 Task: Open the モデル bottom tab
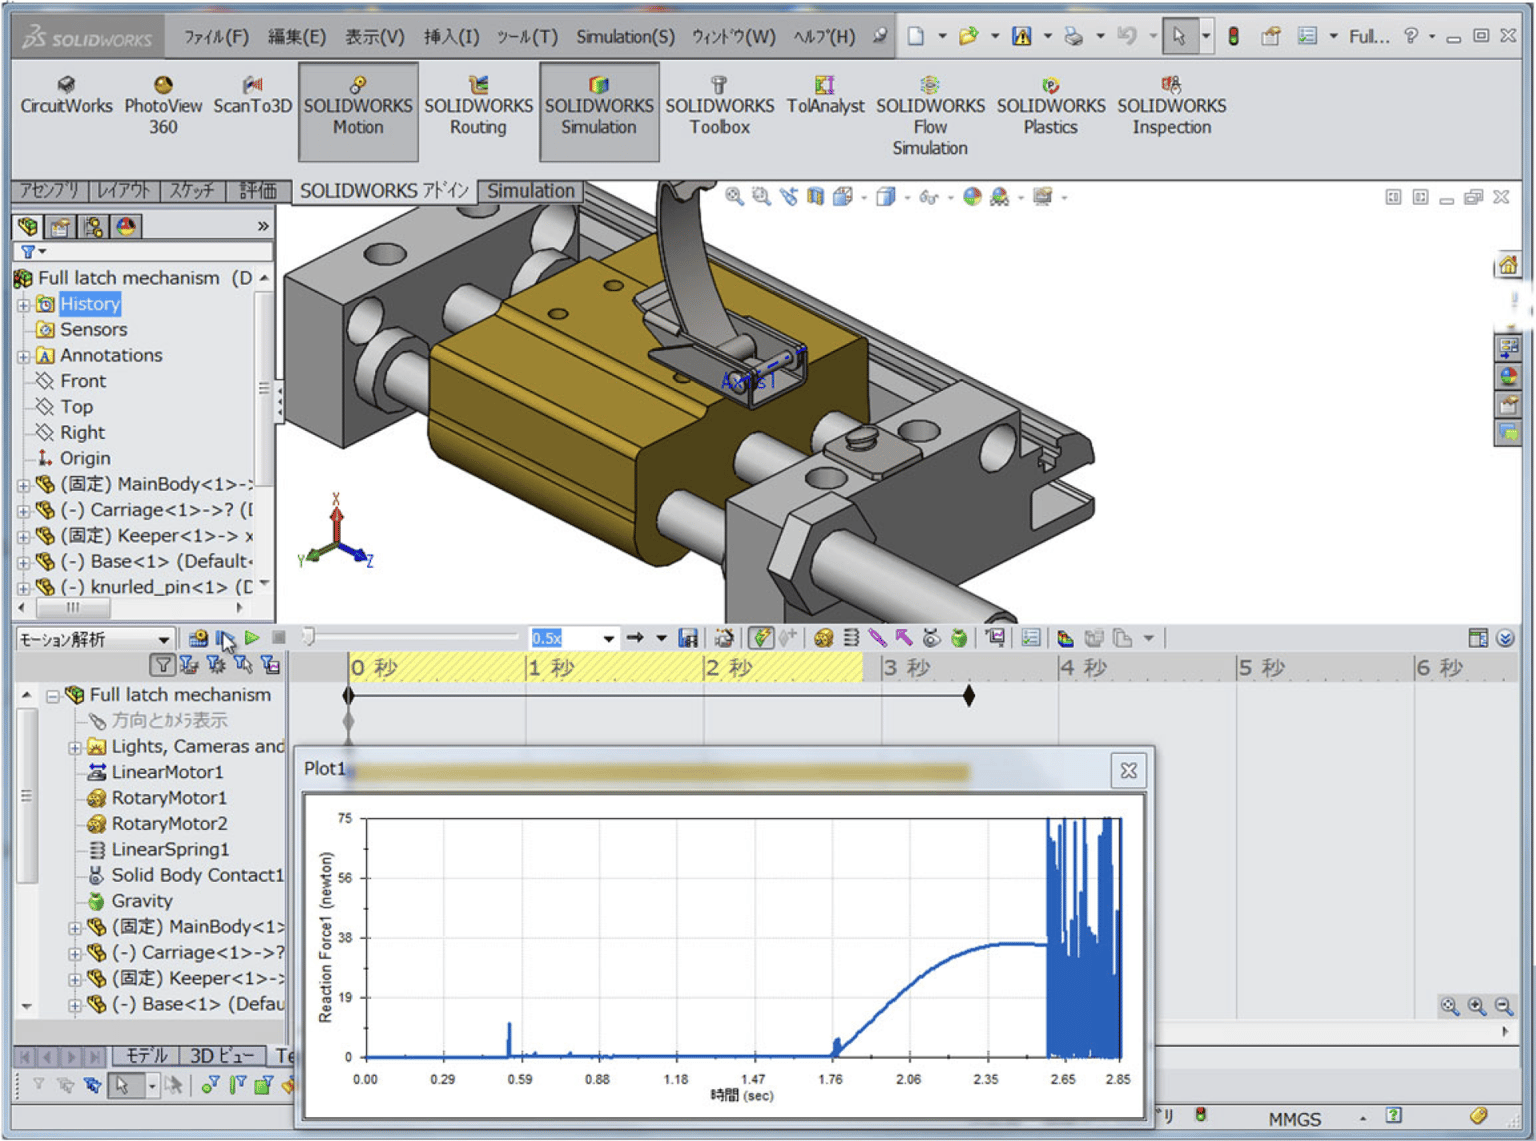click(146, 1056)
